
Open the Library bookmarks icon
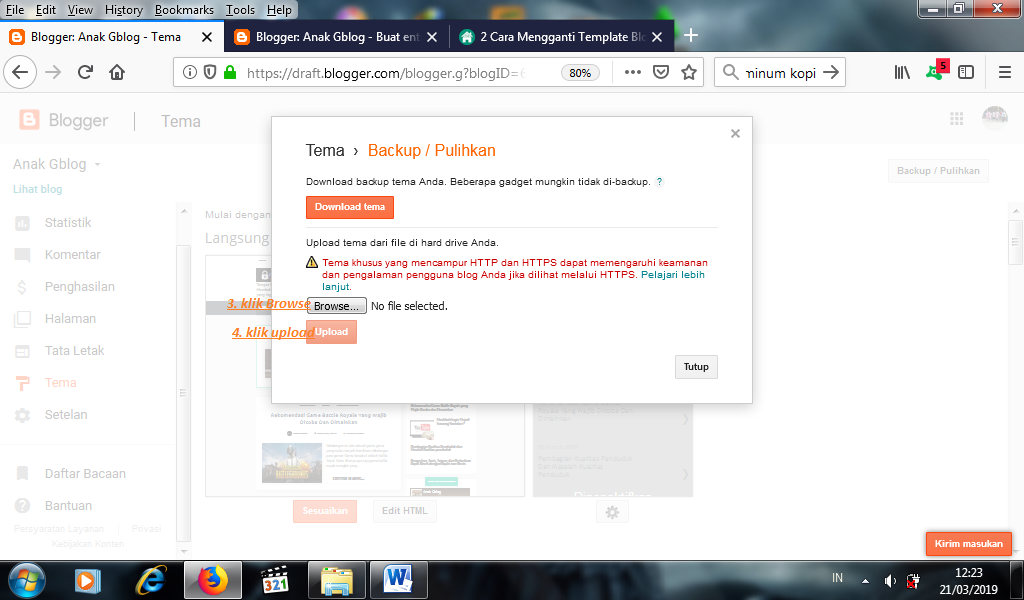(902, 72)
